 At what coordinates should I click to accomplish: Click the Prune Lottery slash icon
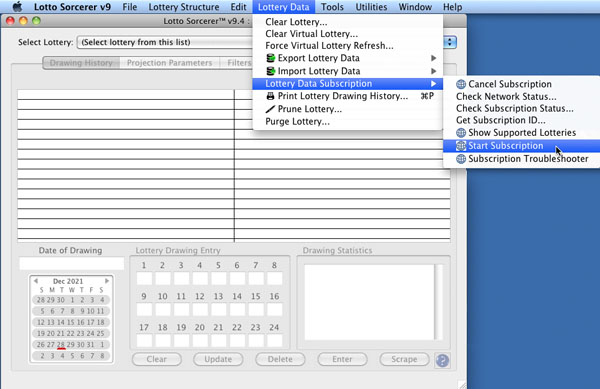[271, 109]
